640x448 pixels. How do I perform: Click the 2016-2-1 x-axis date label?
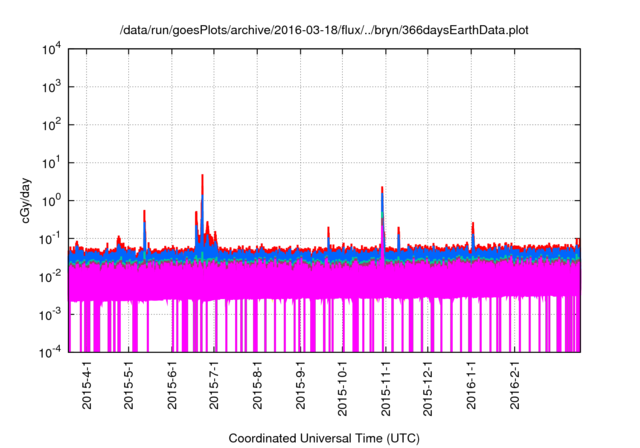pyautogui.click(x=515, y=387)
